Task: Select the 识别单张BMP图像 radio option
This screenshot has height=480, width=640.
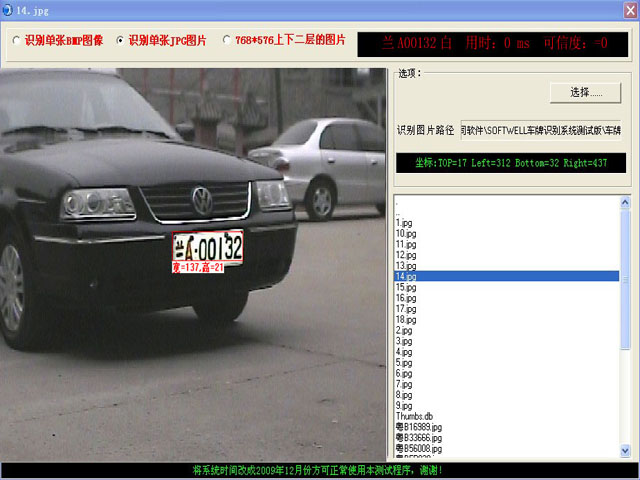Action: pos(15,41)
